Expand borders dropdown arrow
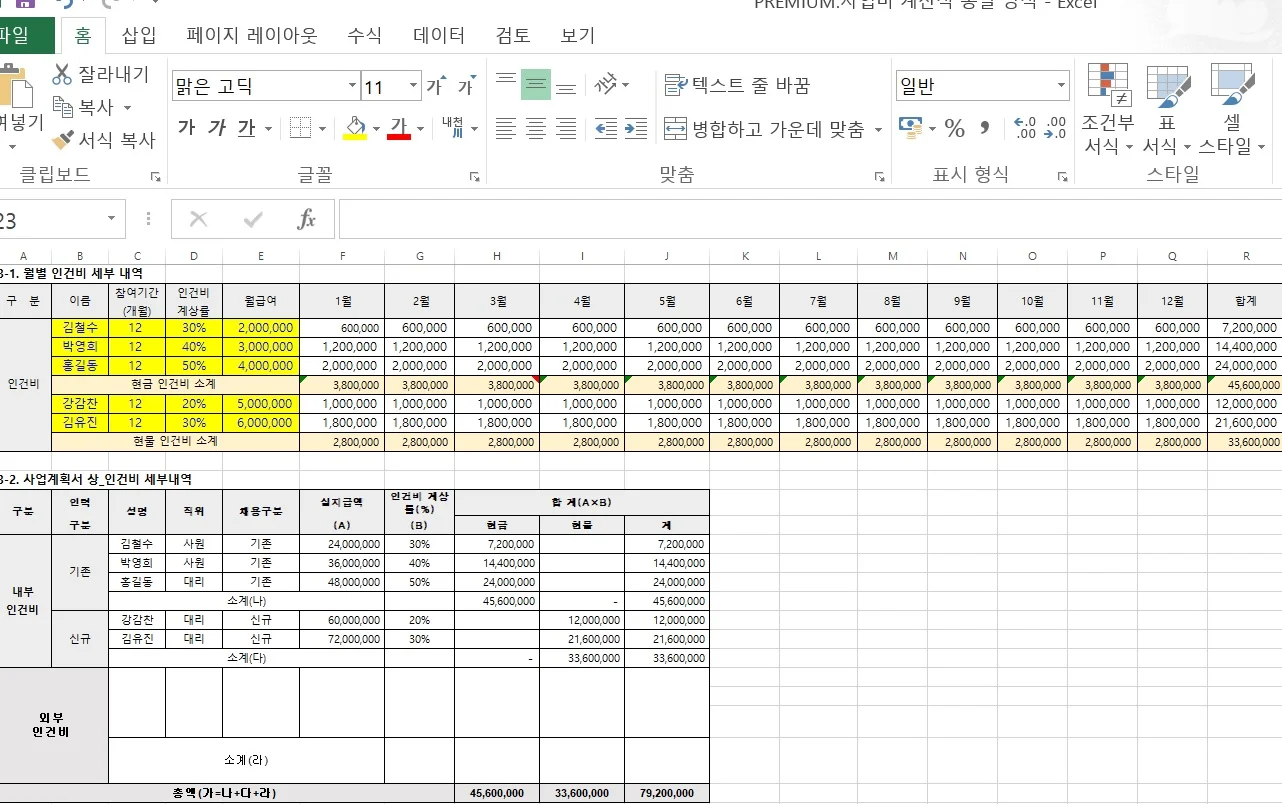 pyautogui.click(x=322, y=128)
